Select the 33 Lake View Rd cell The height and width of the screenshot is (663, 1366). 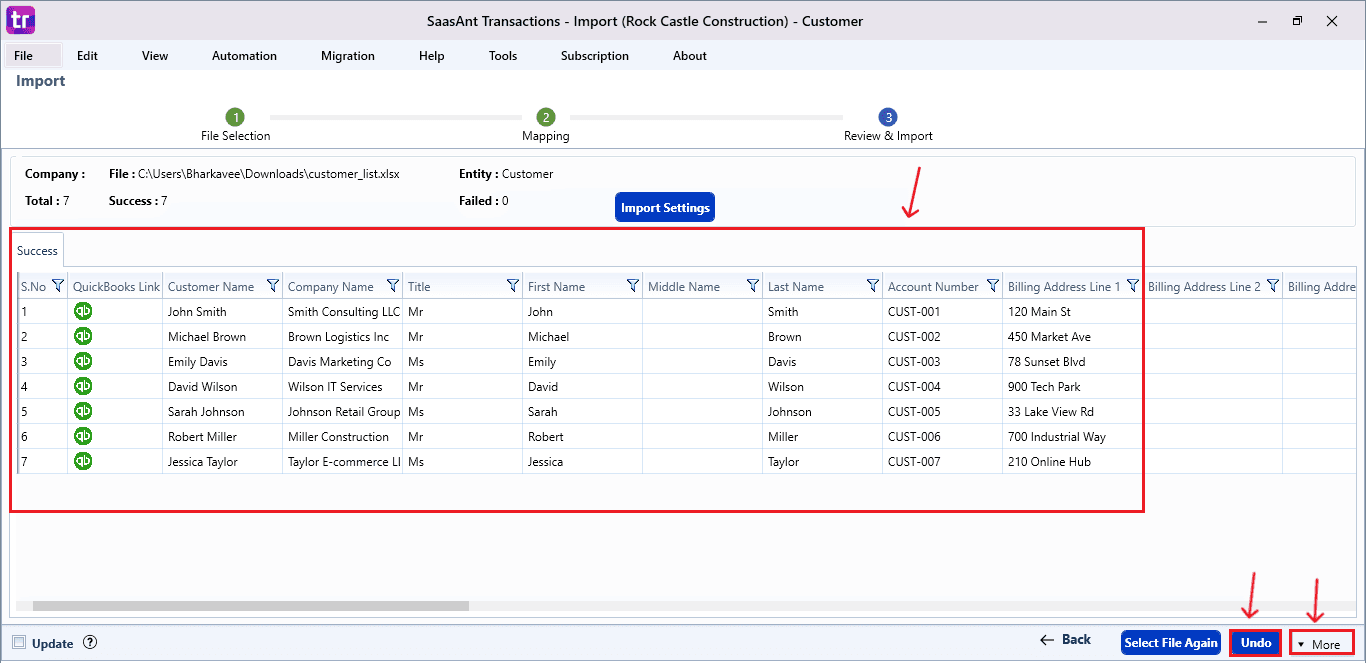pyautogui.click(x=1072, y=411)
